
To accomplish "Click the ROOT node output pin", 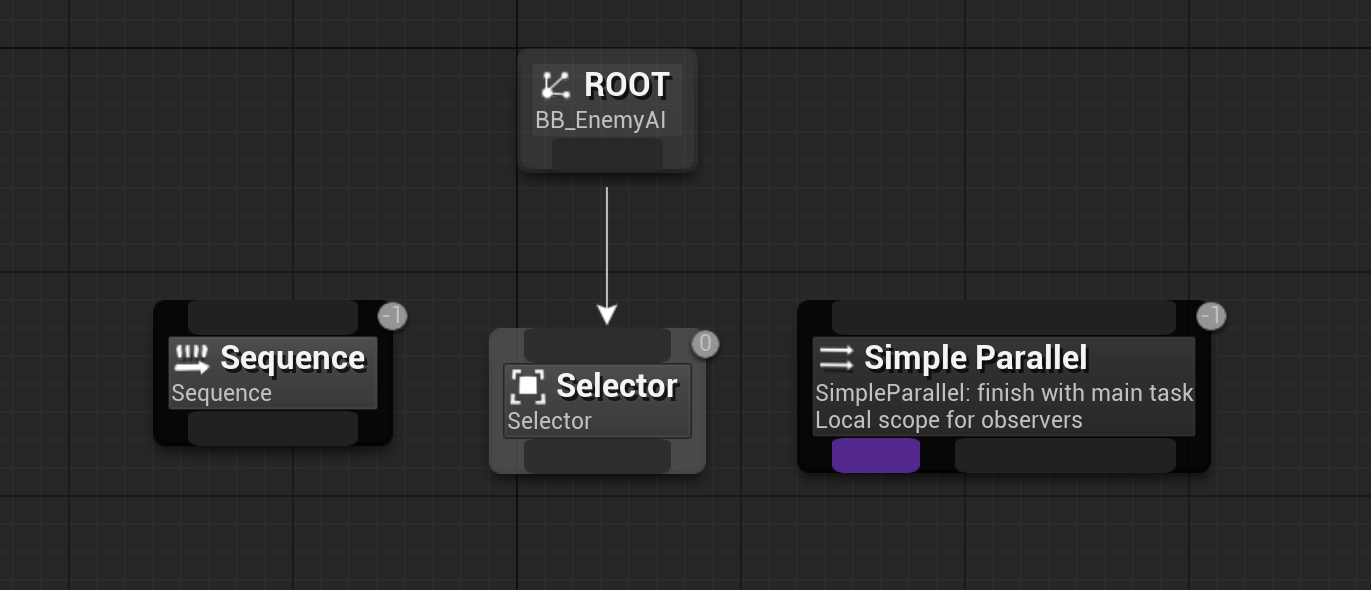I will tap(607, 154).
